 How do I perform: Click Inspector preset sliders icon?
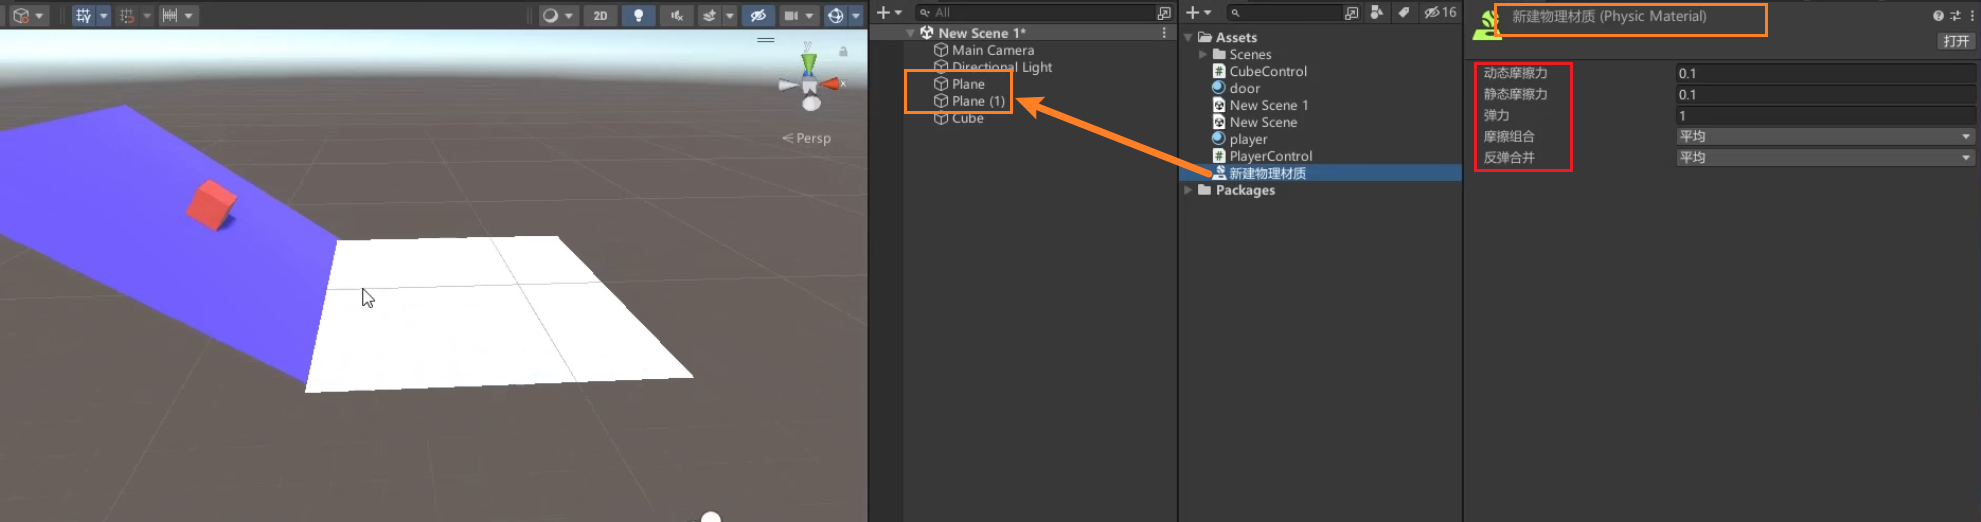point(1955,16)
